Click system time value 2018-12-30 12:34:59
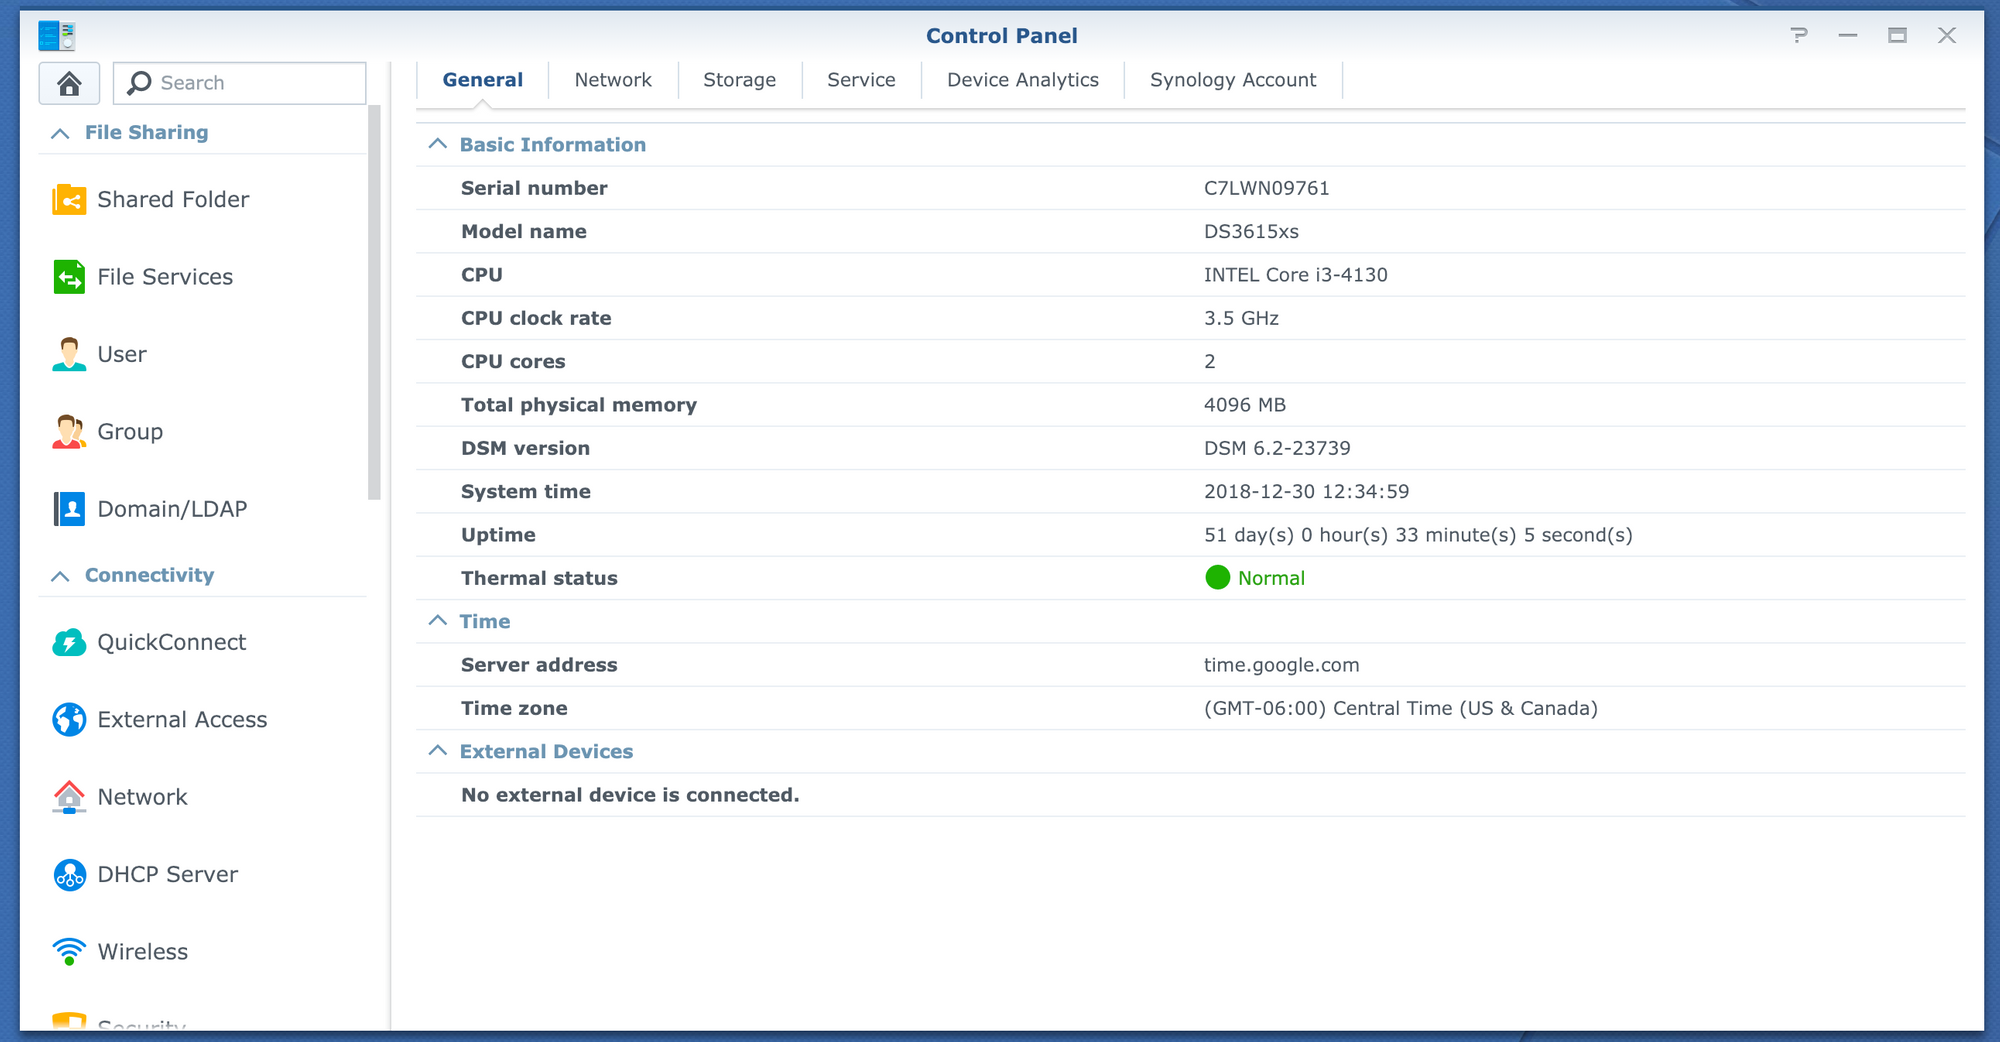 1306,492
